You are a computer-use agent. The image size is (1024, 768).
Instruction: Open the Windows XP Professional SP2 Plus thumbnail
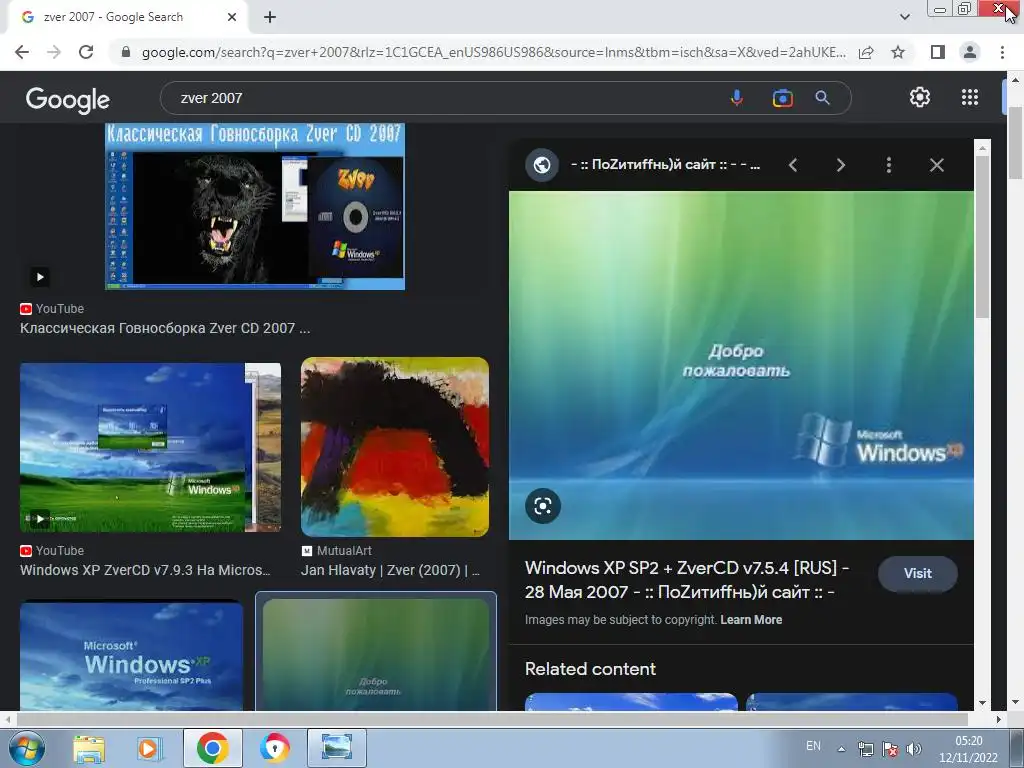tap(131, 656)
